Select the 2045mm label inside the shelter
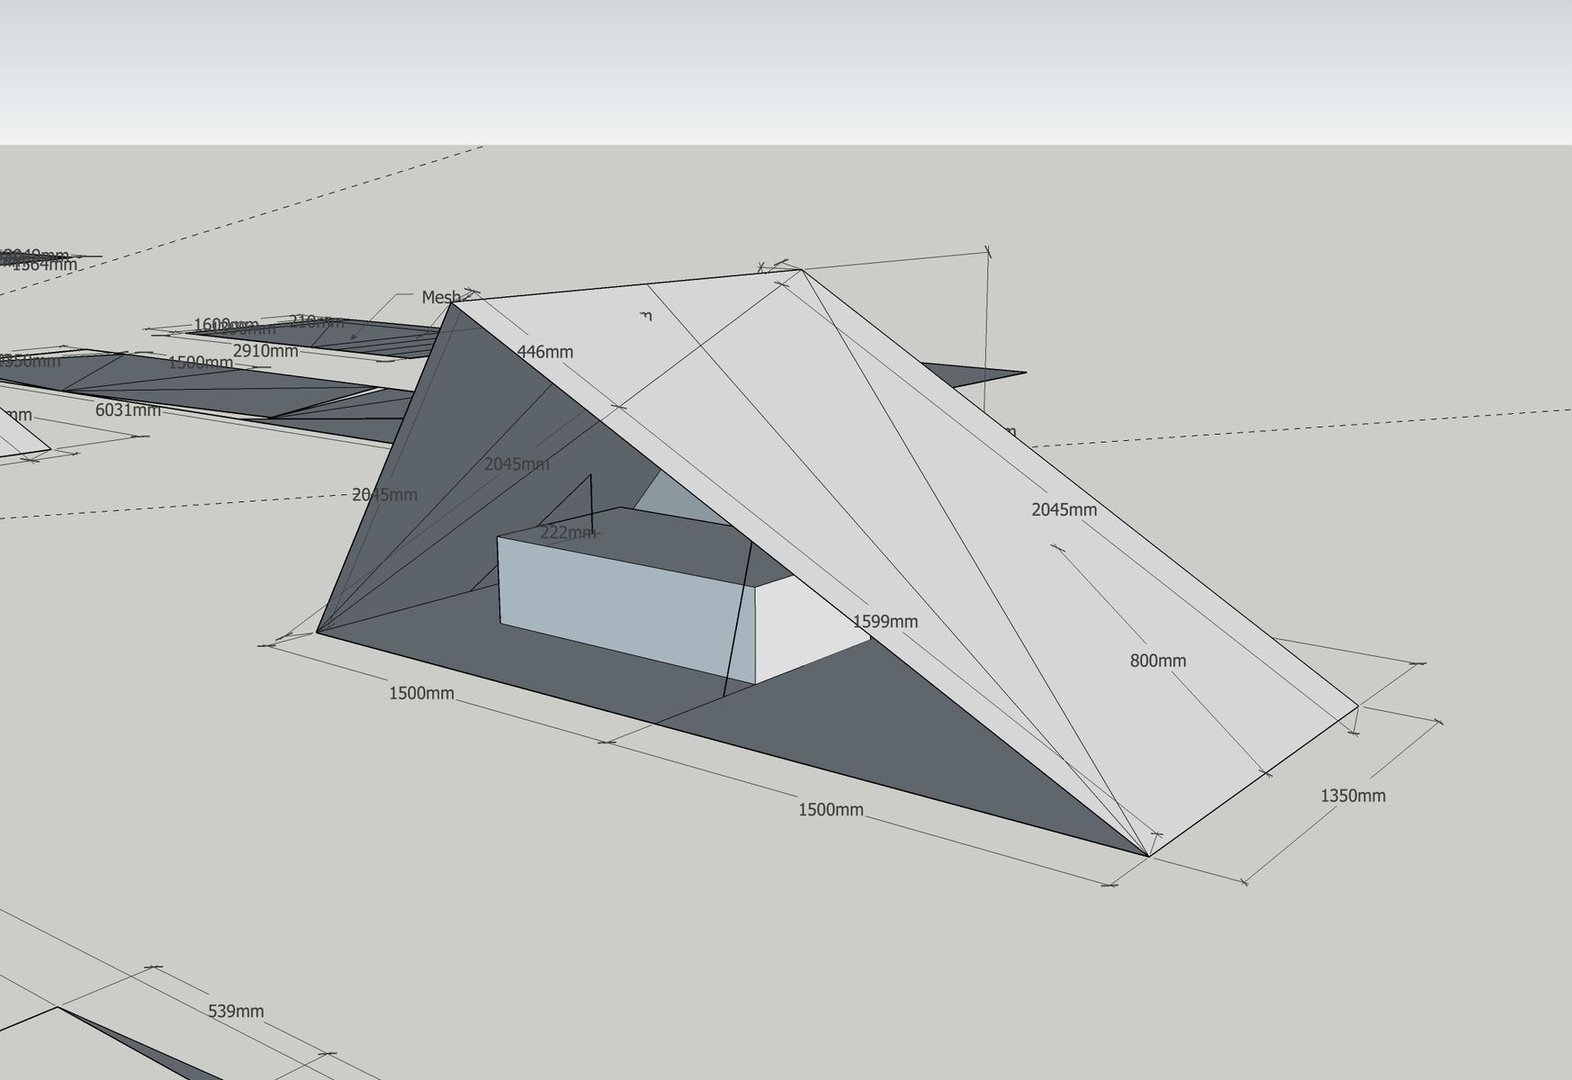Image resolution: width=1572 pixels, height=1080 pixels. click(x=516, y=464)
